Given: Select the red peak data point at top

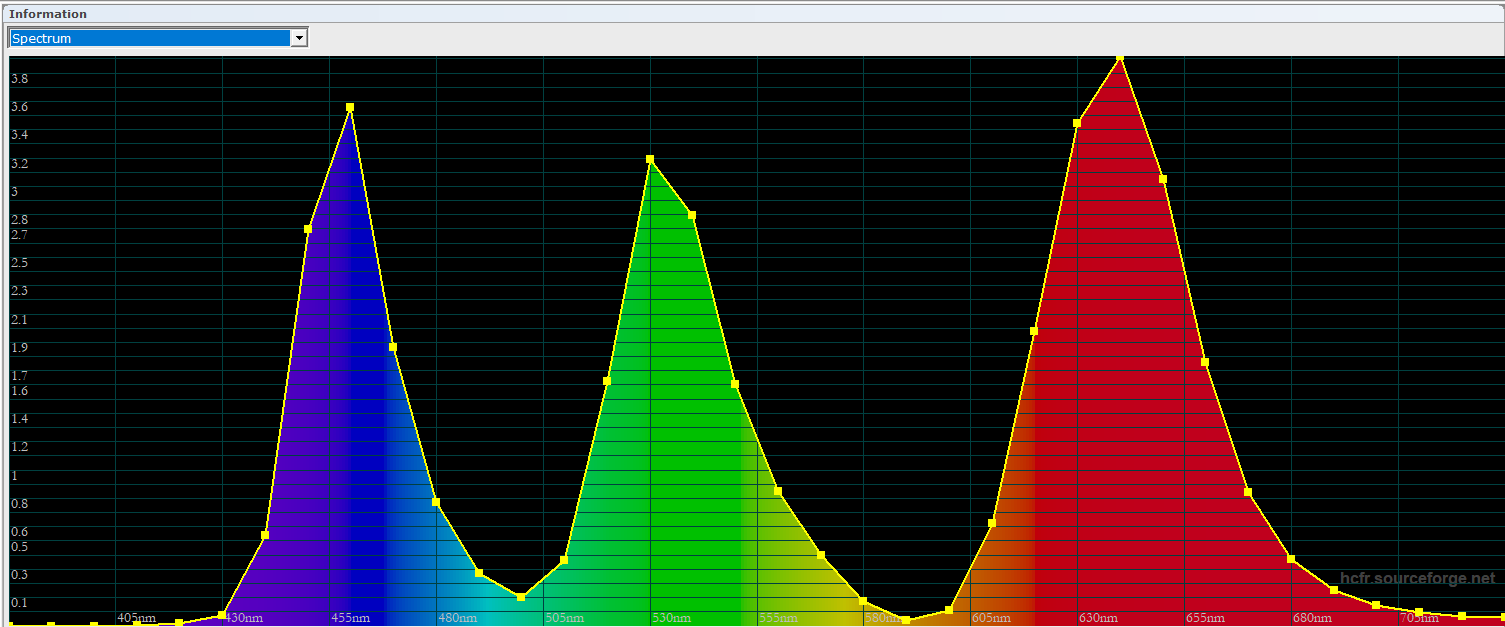Looking at the screenshot, I should [1120, 58].
